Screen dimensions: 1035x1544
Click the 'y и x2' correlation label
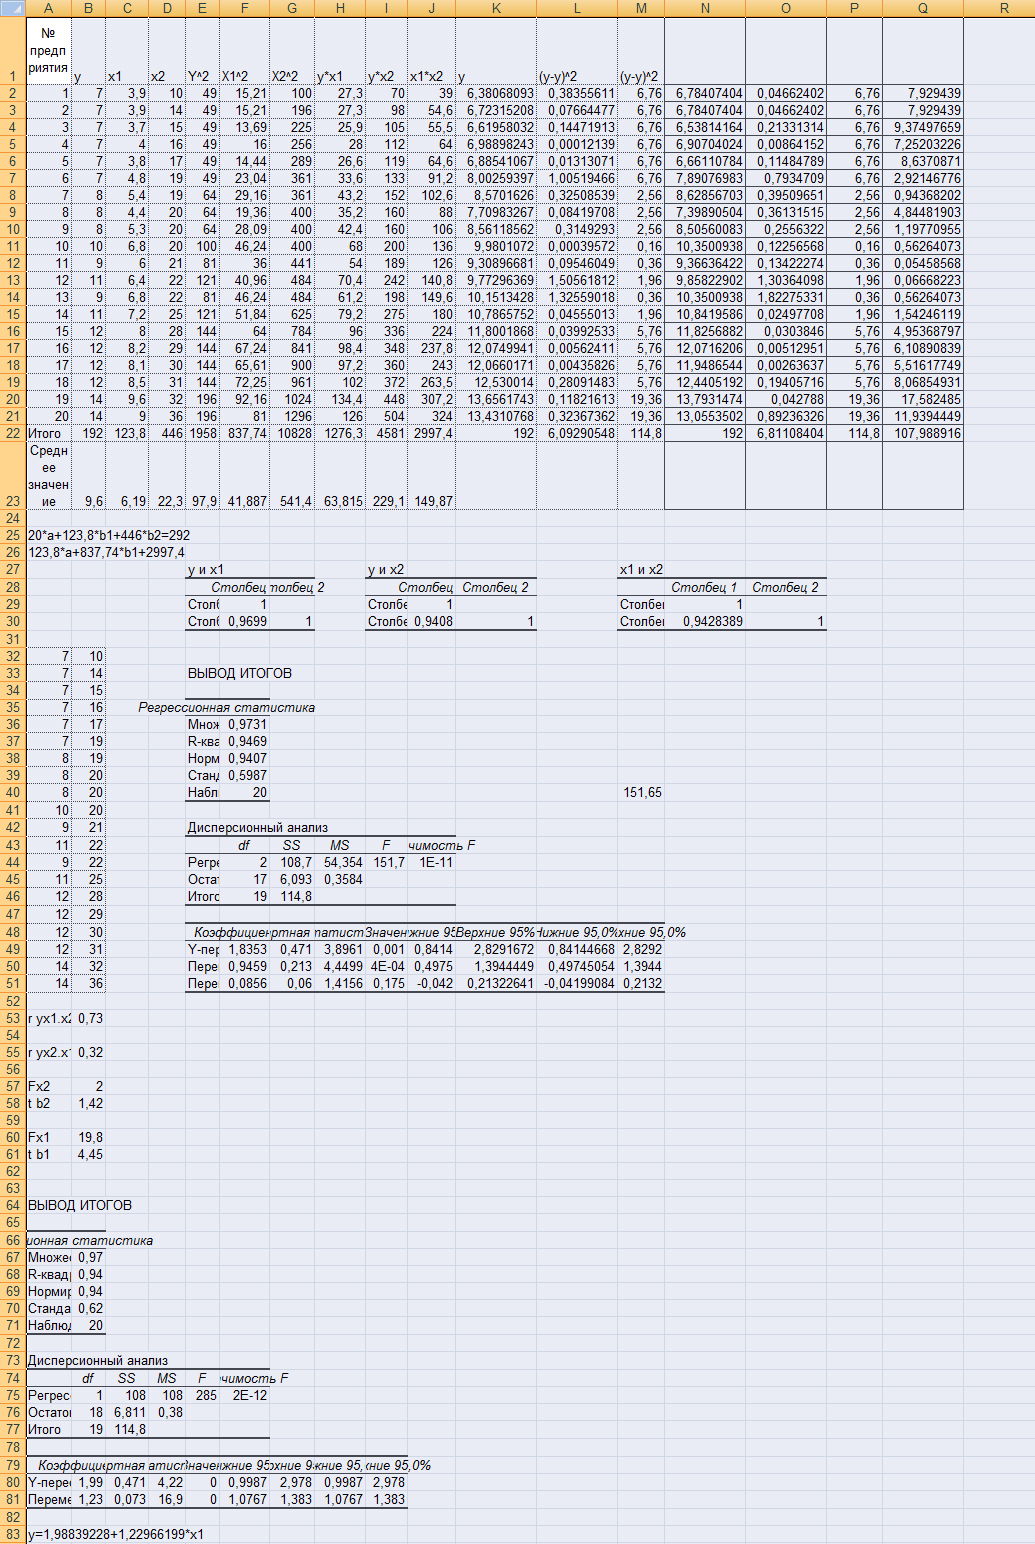(386, 569)
